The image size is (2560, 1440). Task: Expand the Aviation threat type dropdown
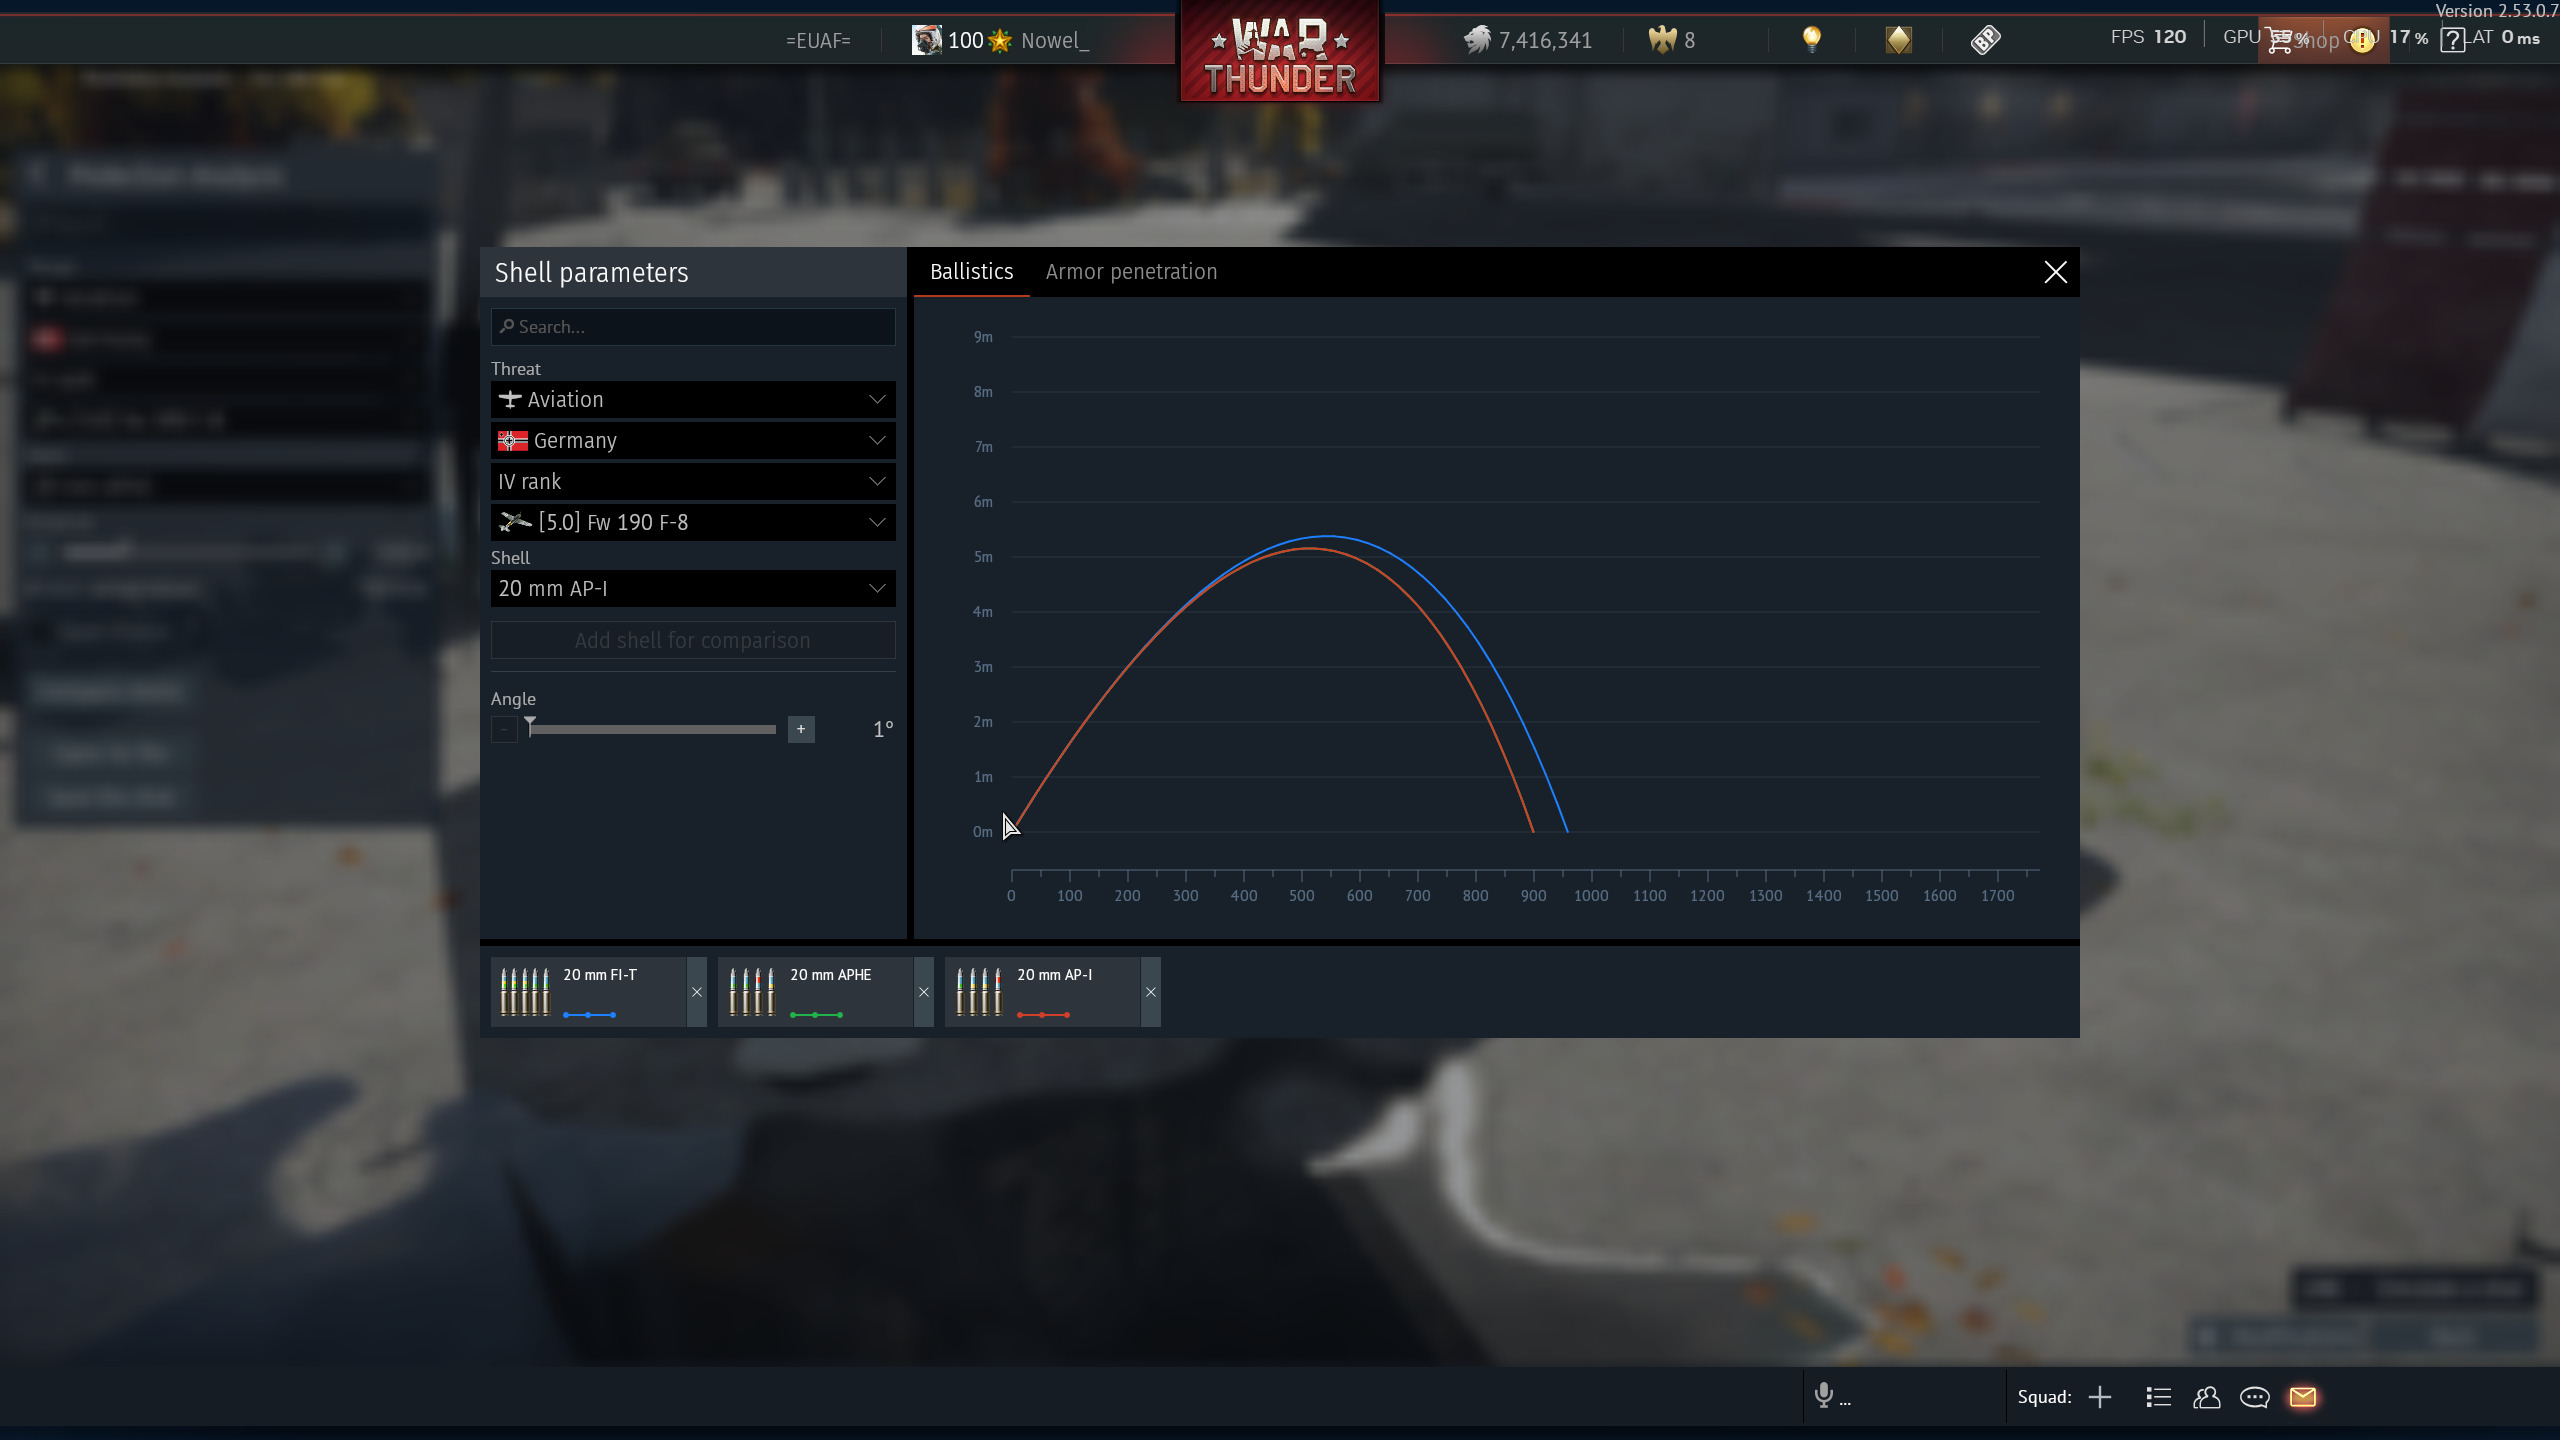pyautogui.click(x=692, y=400)
